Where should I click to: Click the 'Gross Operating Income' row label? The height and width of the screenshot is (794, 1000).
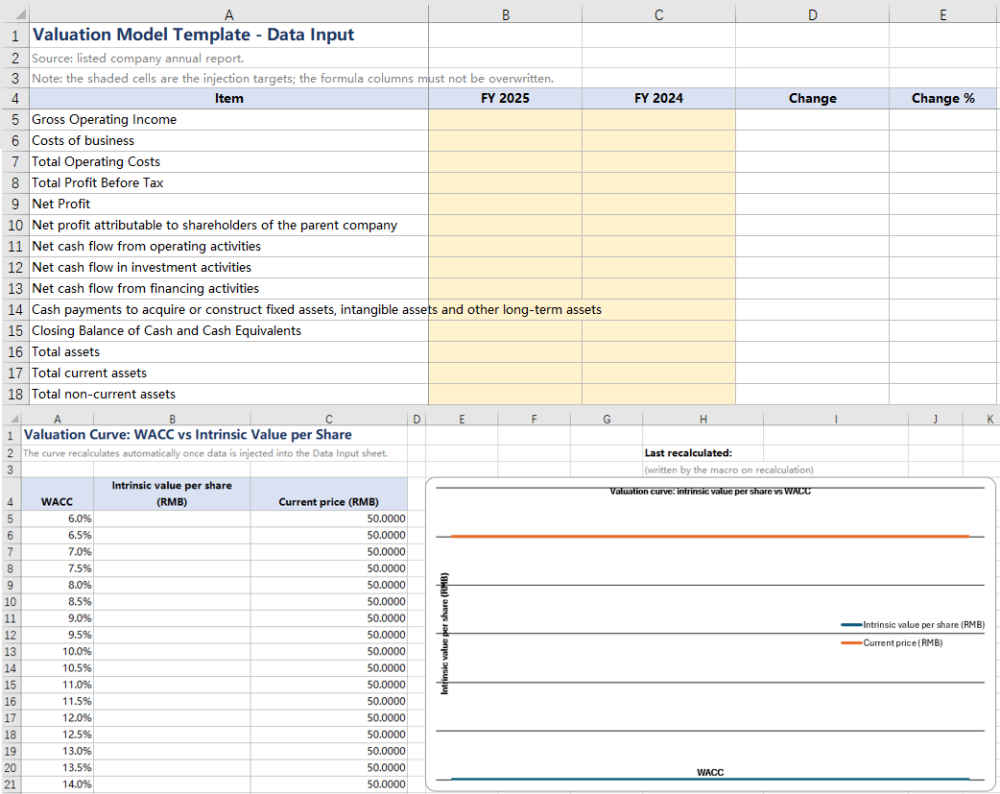(228, 120)
